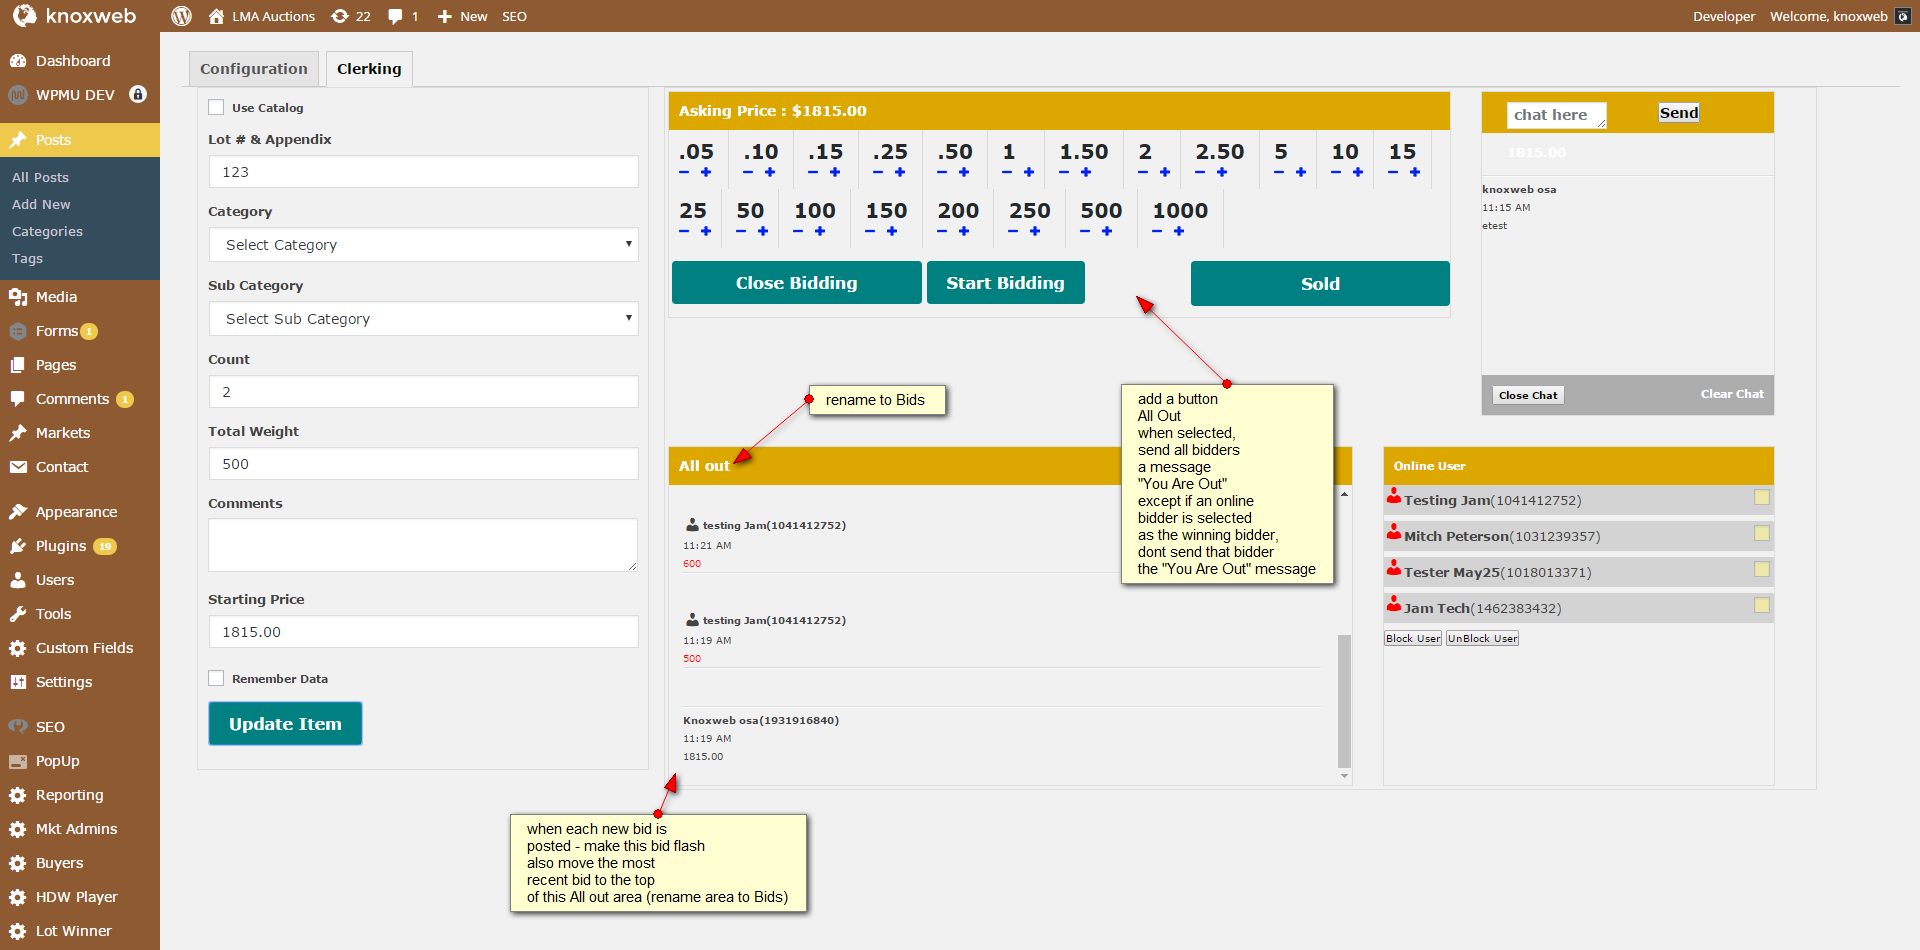Open the Select Category dropdown
1920x950 pixels.
(x=424, y=245)
